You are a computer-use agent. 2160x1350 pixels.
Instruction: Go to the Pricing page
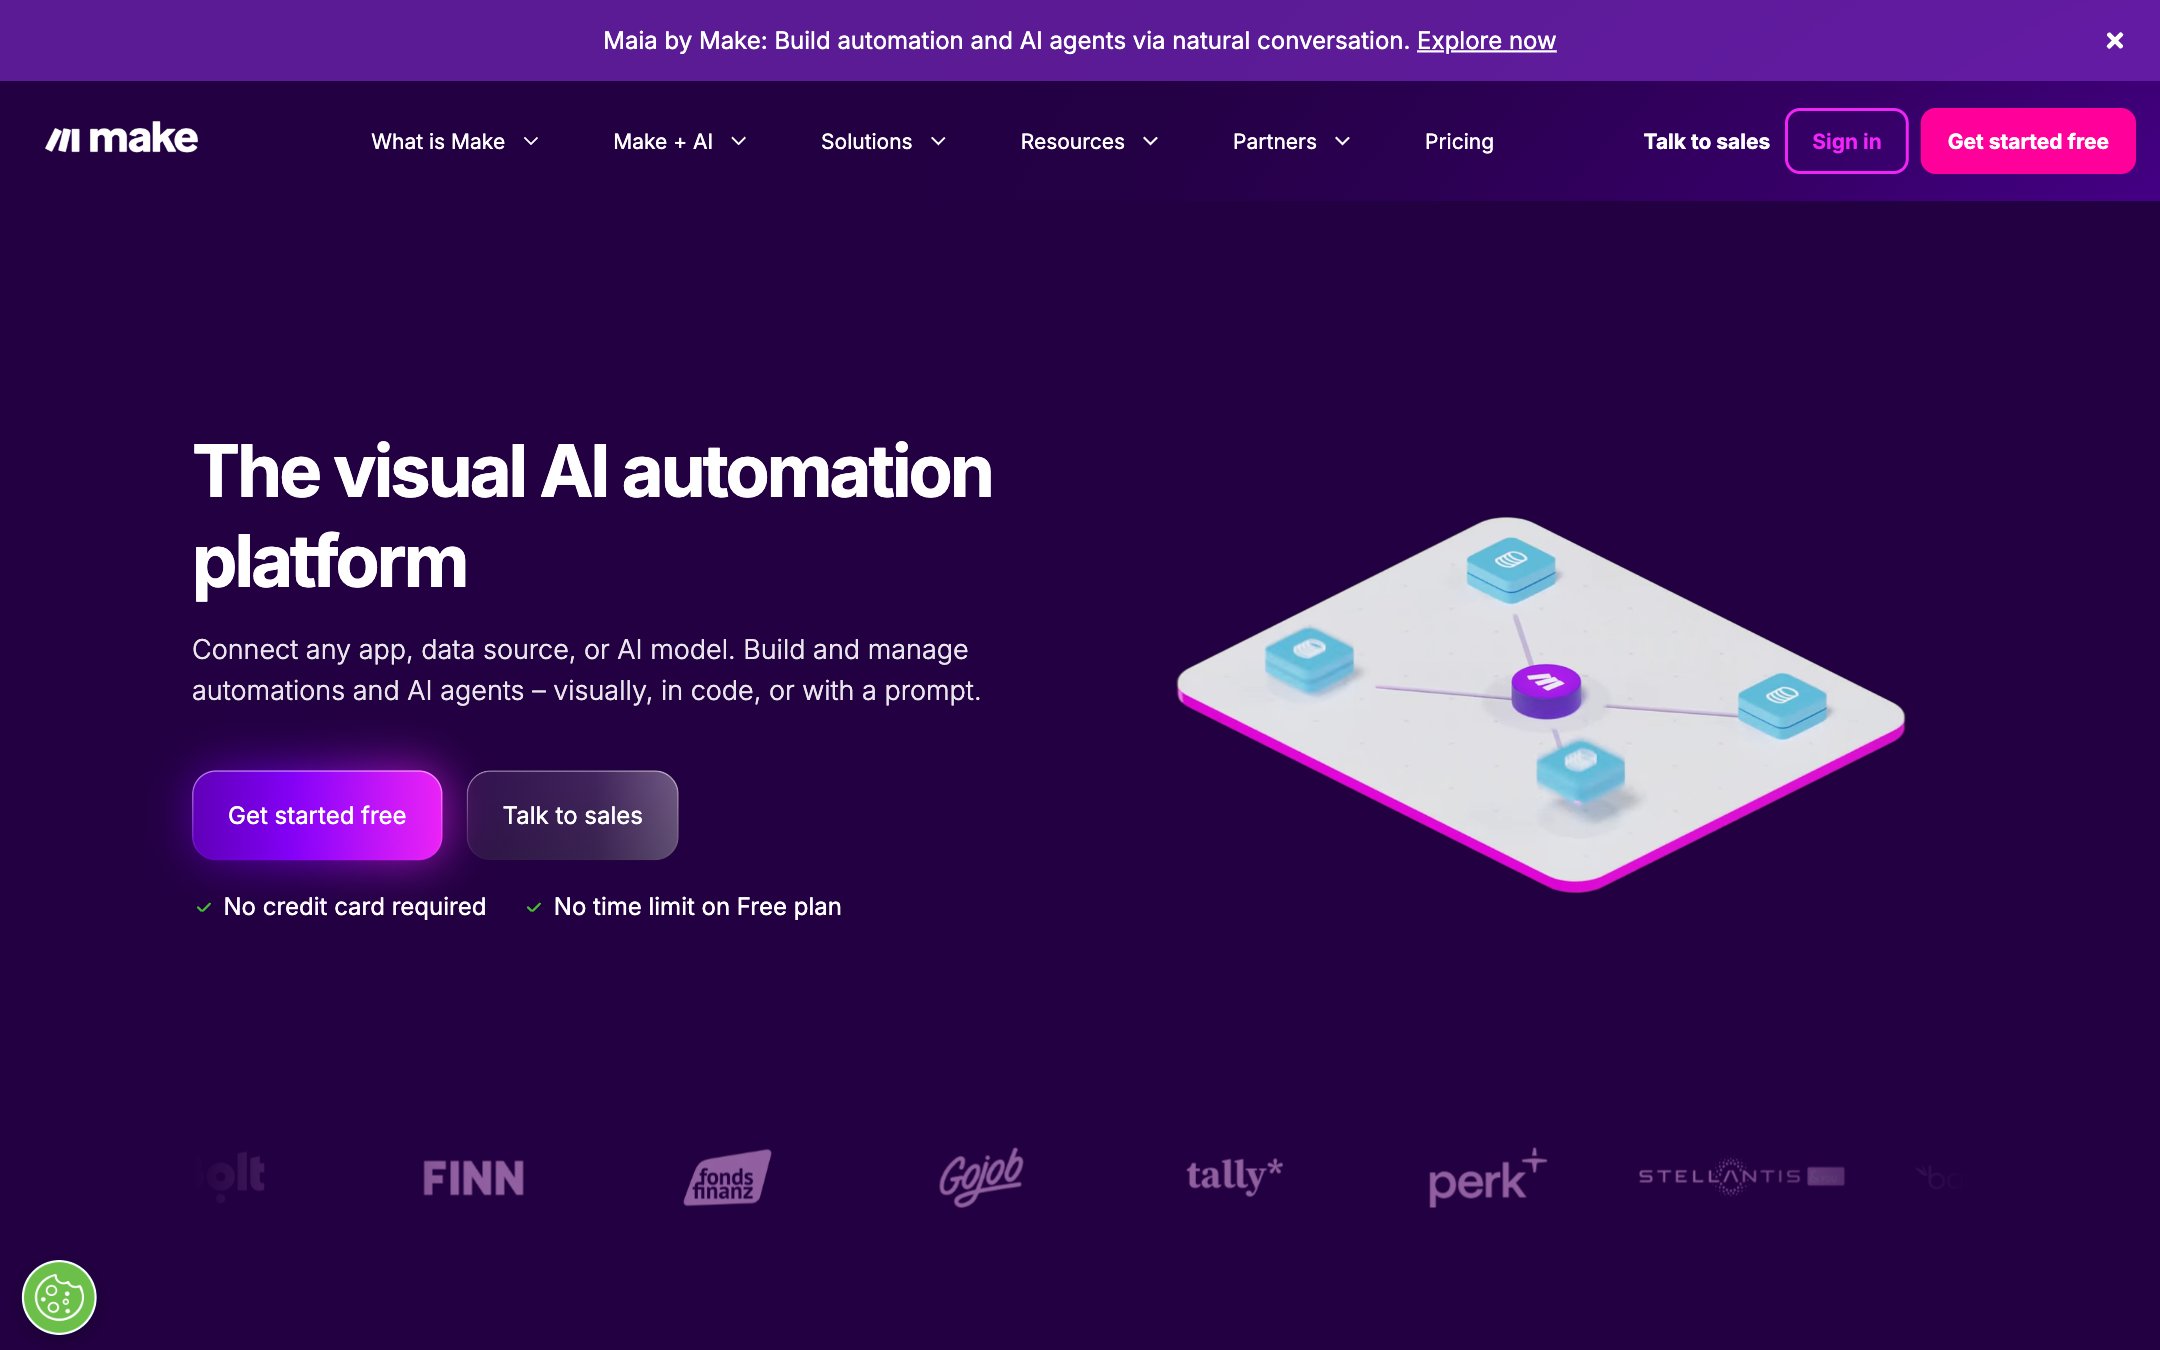pyautogui.click(x=1459, y=141)
